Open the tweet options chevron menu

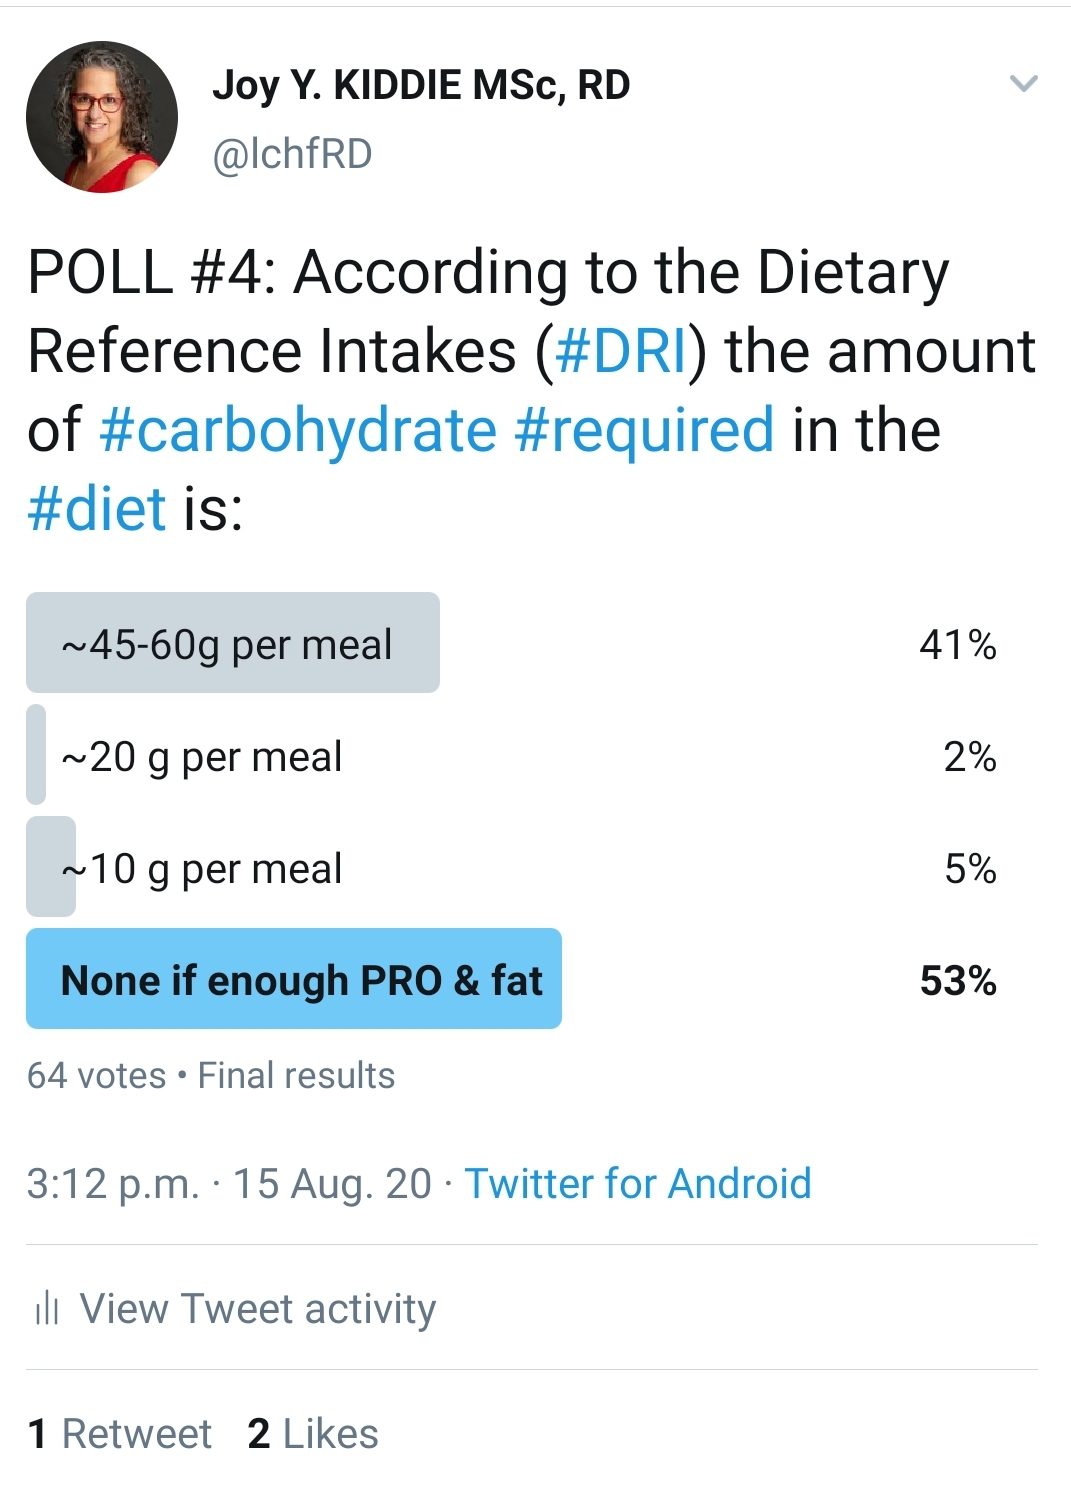point(1024,84)
